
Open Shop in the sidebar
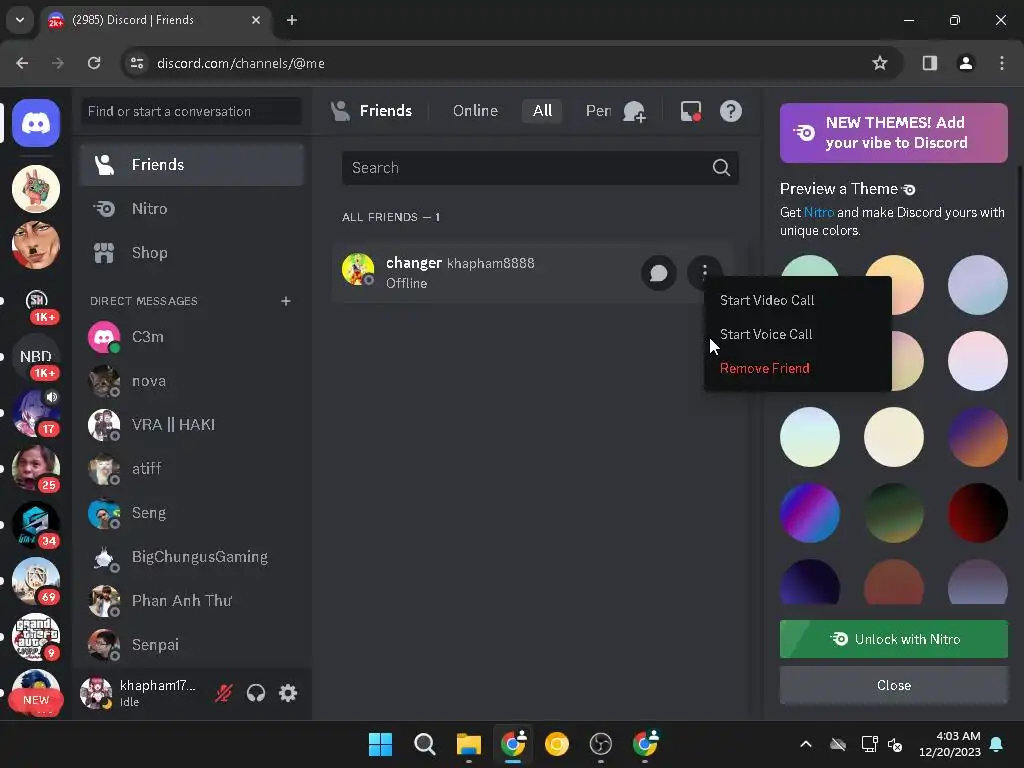pos(192,253)
